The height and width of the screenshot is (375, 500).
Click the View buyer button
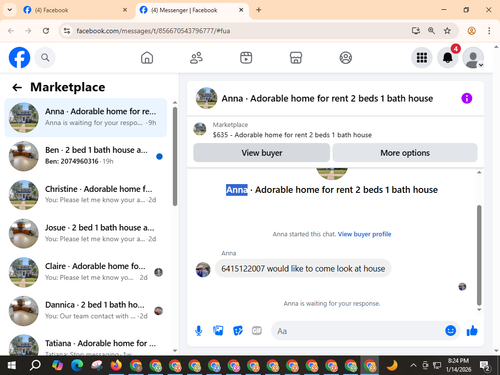(x=262, y=153)
